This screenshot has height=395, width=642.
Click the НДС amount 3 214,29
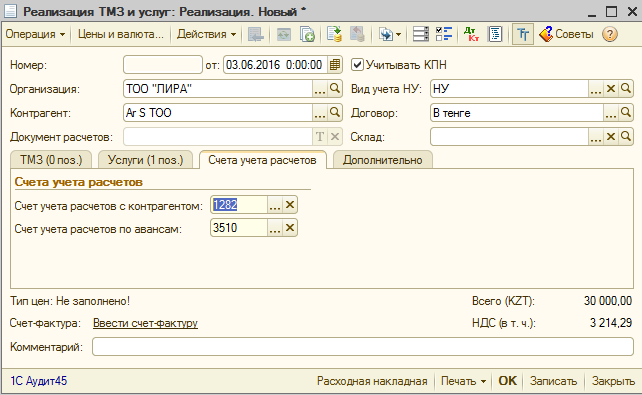[610, 323]
